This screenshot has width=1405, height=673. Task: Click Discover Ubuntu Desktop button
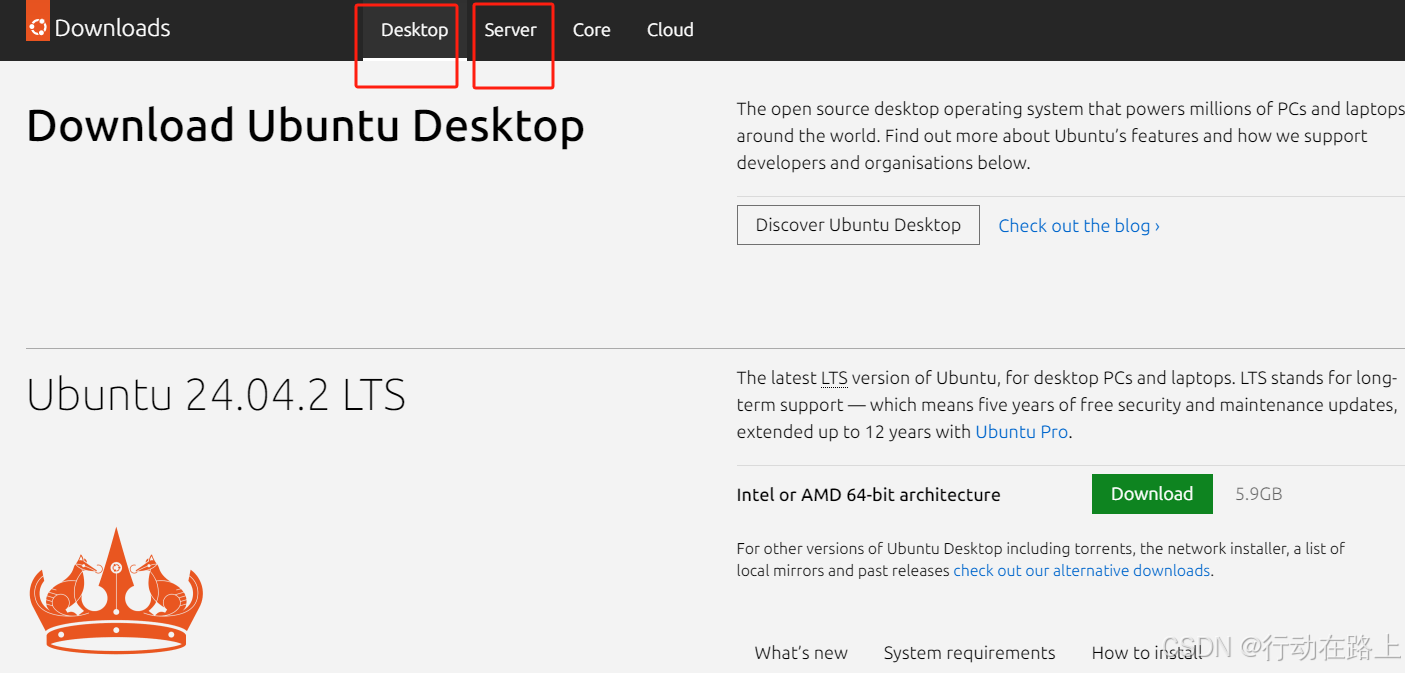pyautogui.click(x=858, y=225)
